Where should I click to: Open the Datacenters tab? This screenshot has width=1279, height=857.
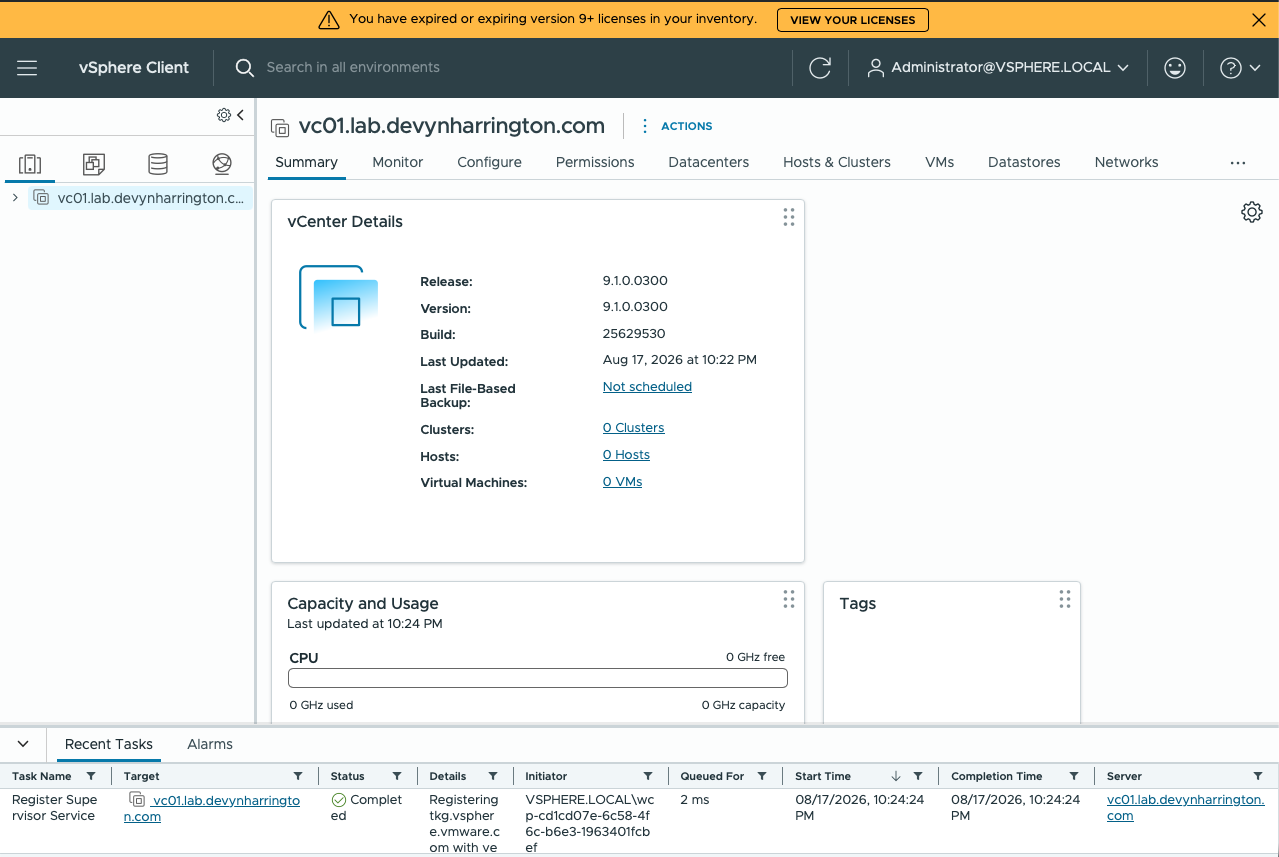point(709,162)
